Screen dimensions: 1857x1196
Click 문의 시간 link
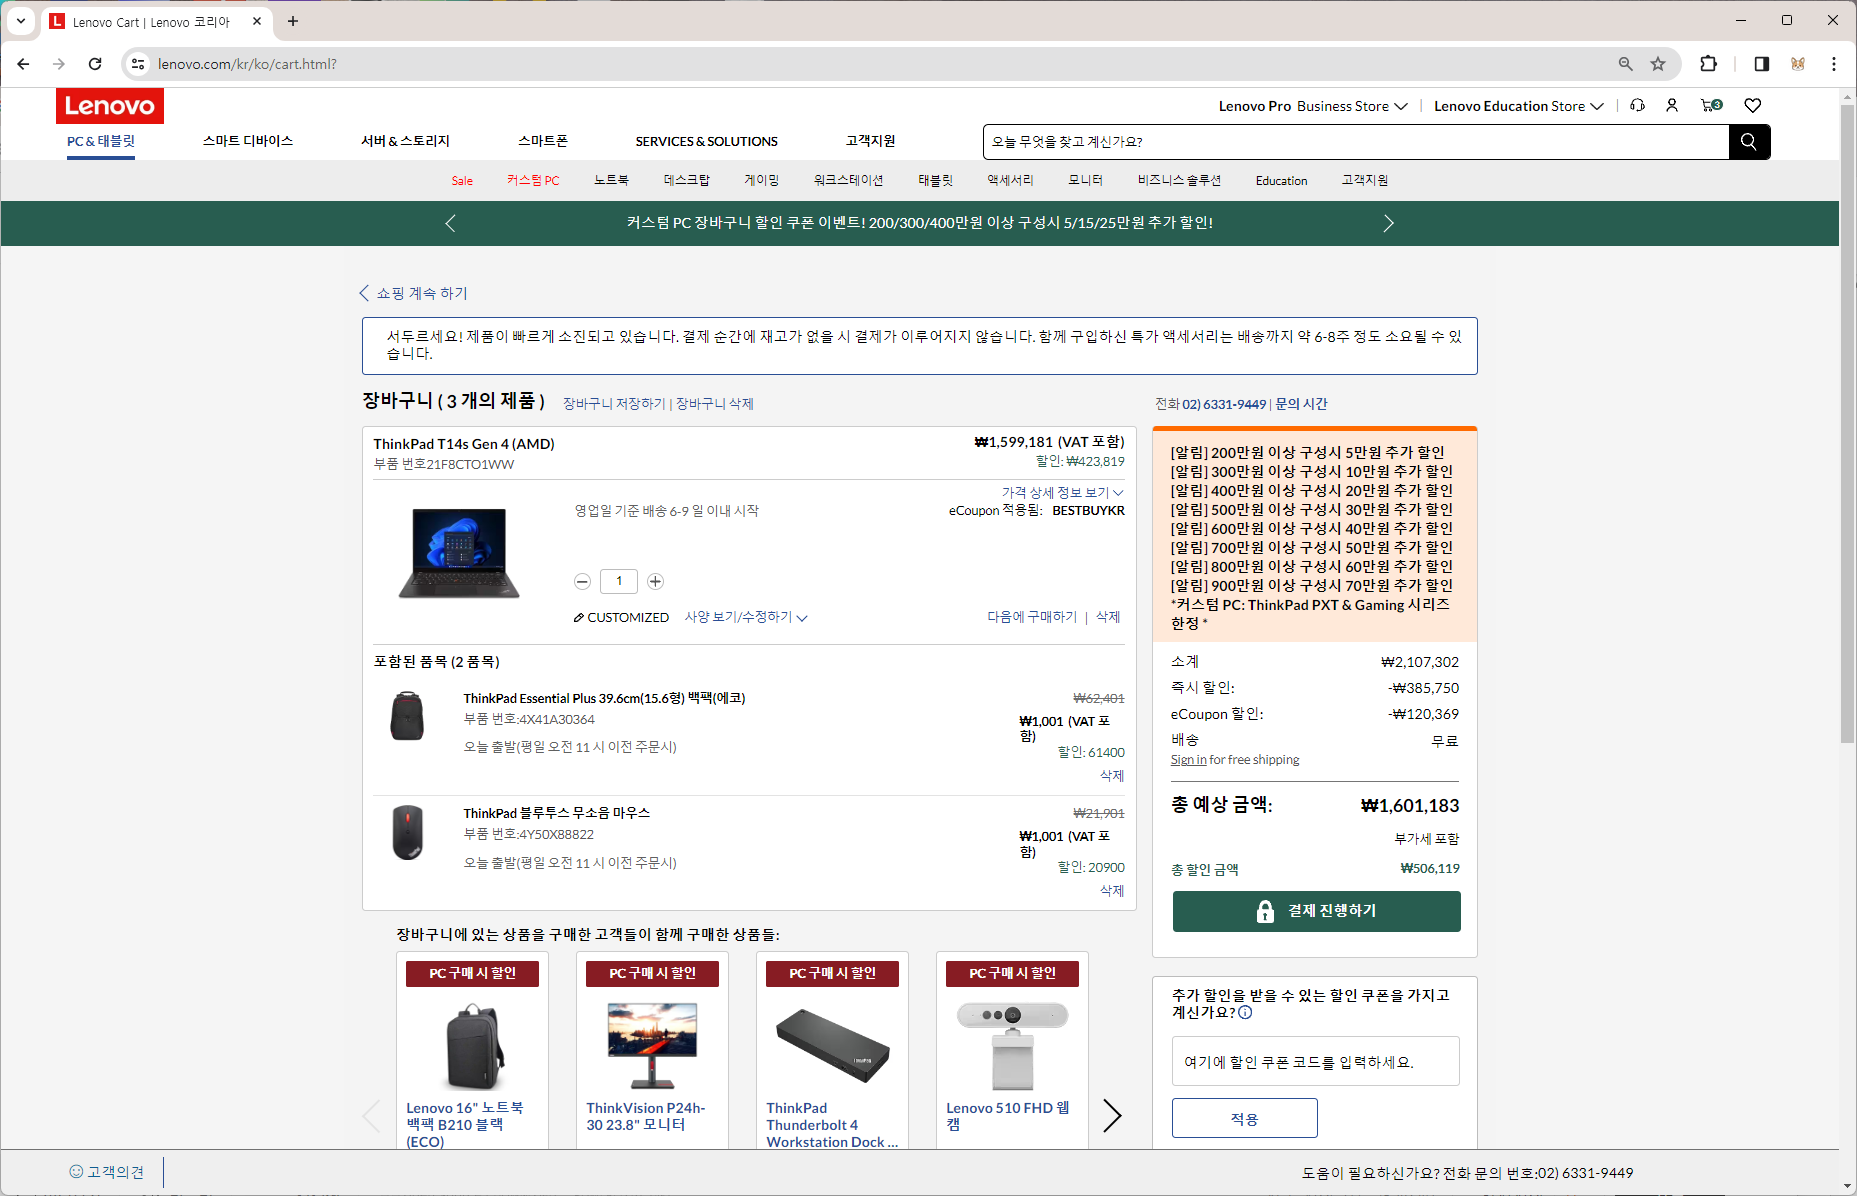[1301, 404]
